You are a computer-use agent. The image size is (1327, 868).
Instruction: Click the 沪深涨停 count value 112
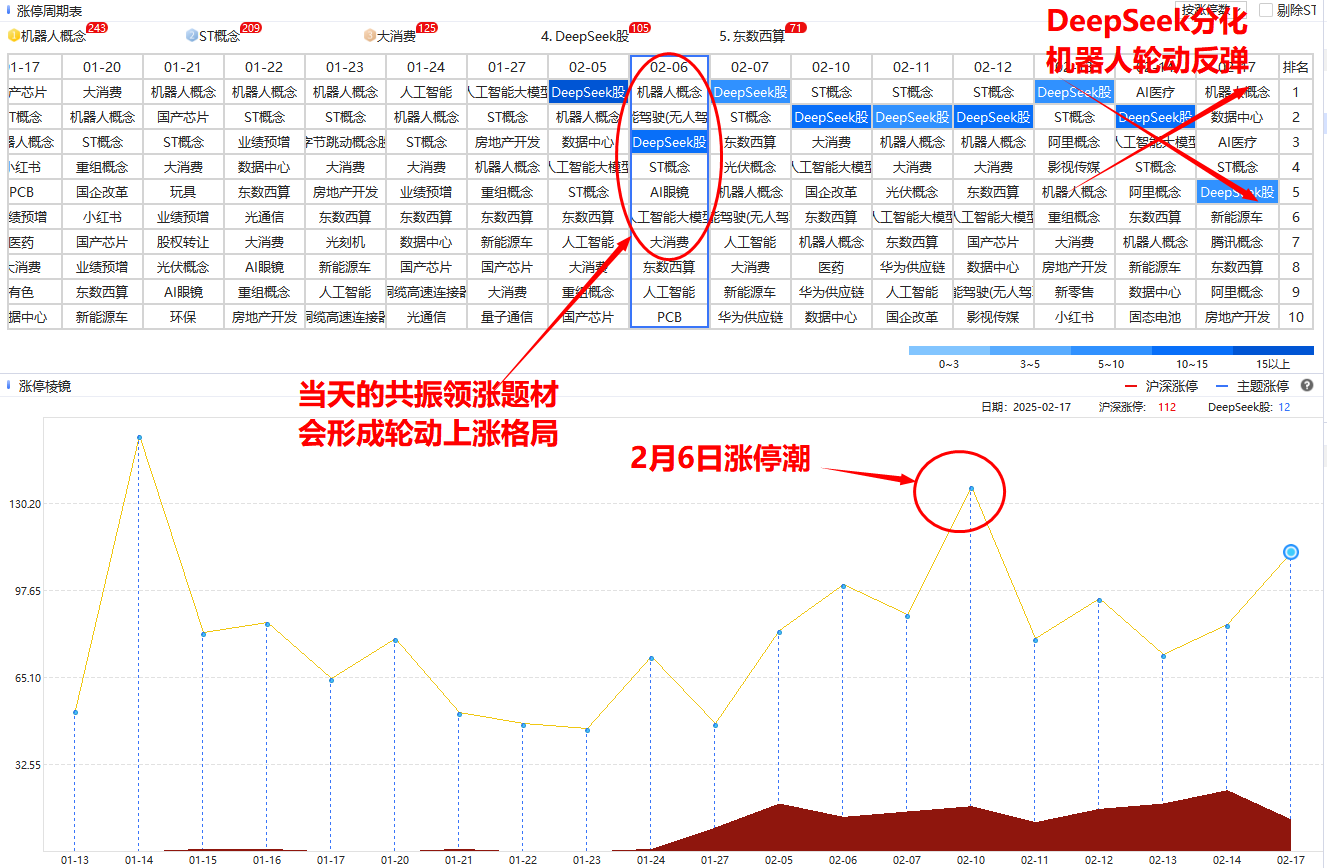click(x=1166, y=407)
